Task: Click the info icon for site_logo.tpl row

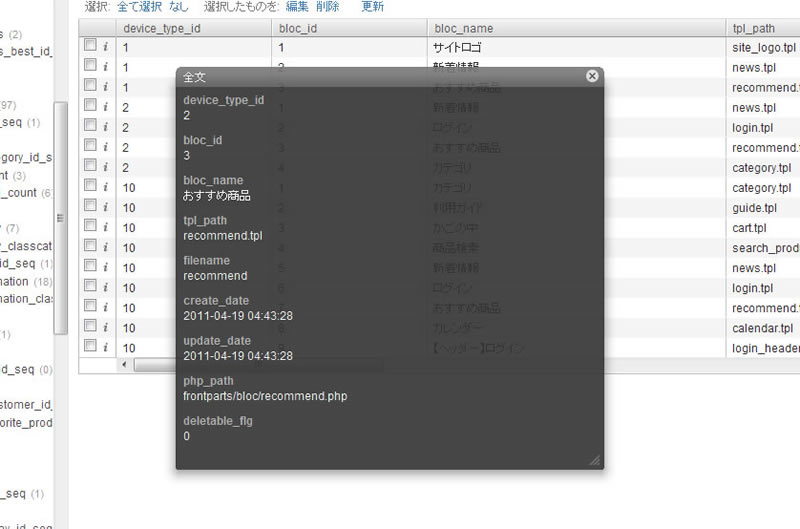Action: tap(105, 47)
